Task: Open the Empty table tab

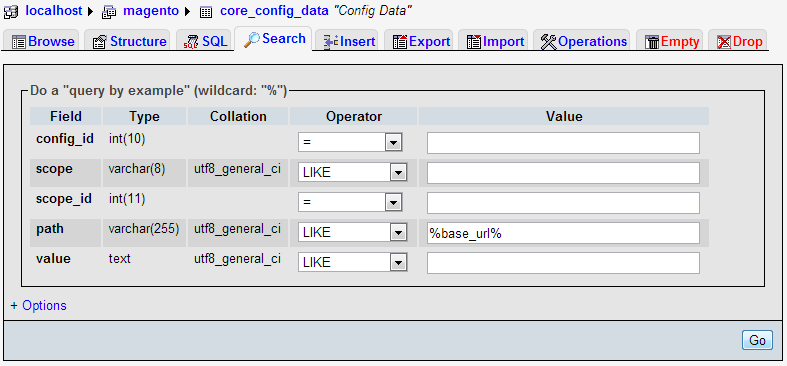Action: point(672,41)
